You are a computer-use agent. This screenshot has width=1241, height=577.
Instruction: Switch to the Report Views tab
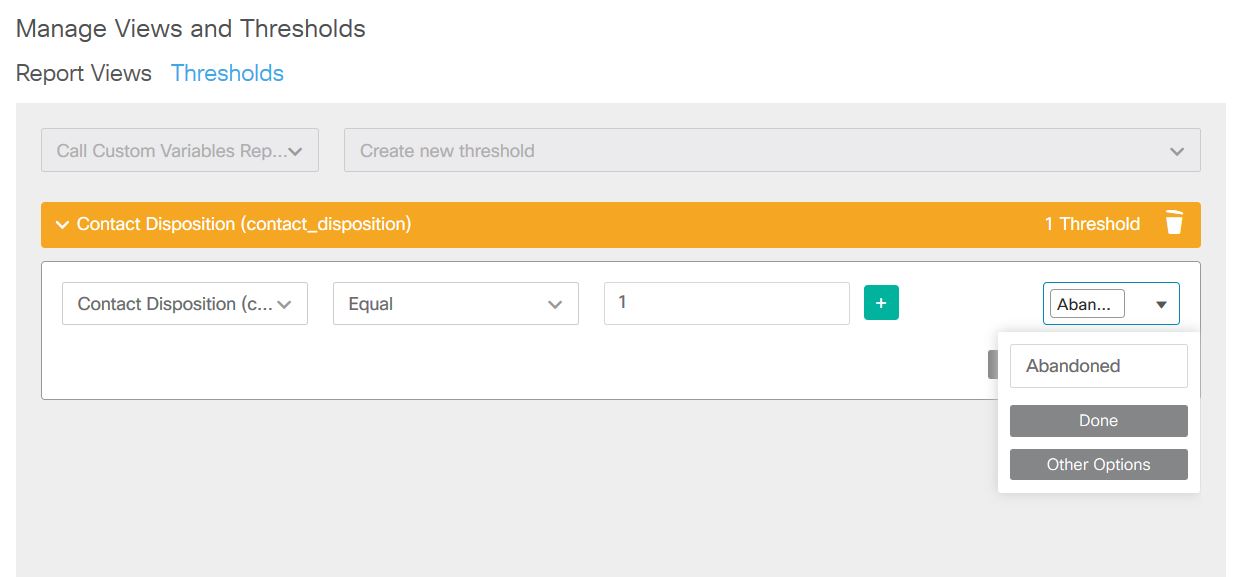(x=83, y=73)
